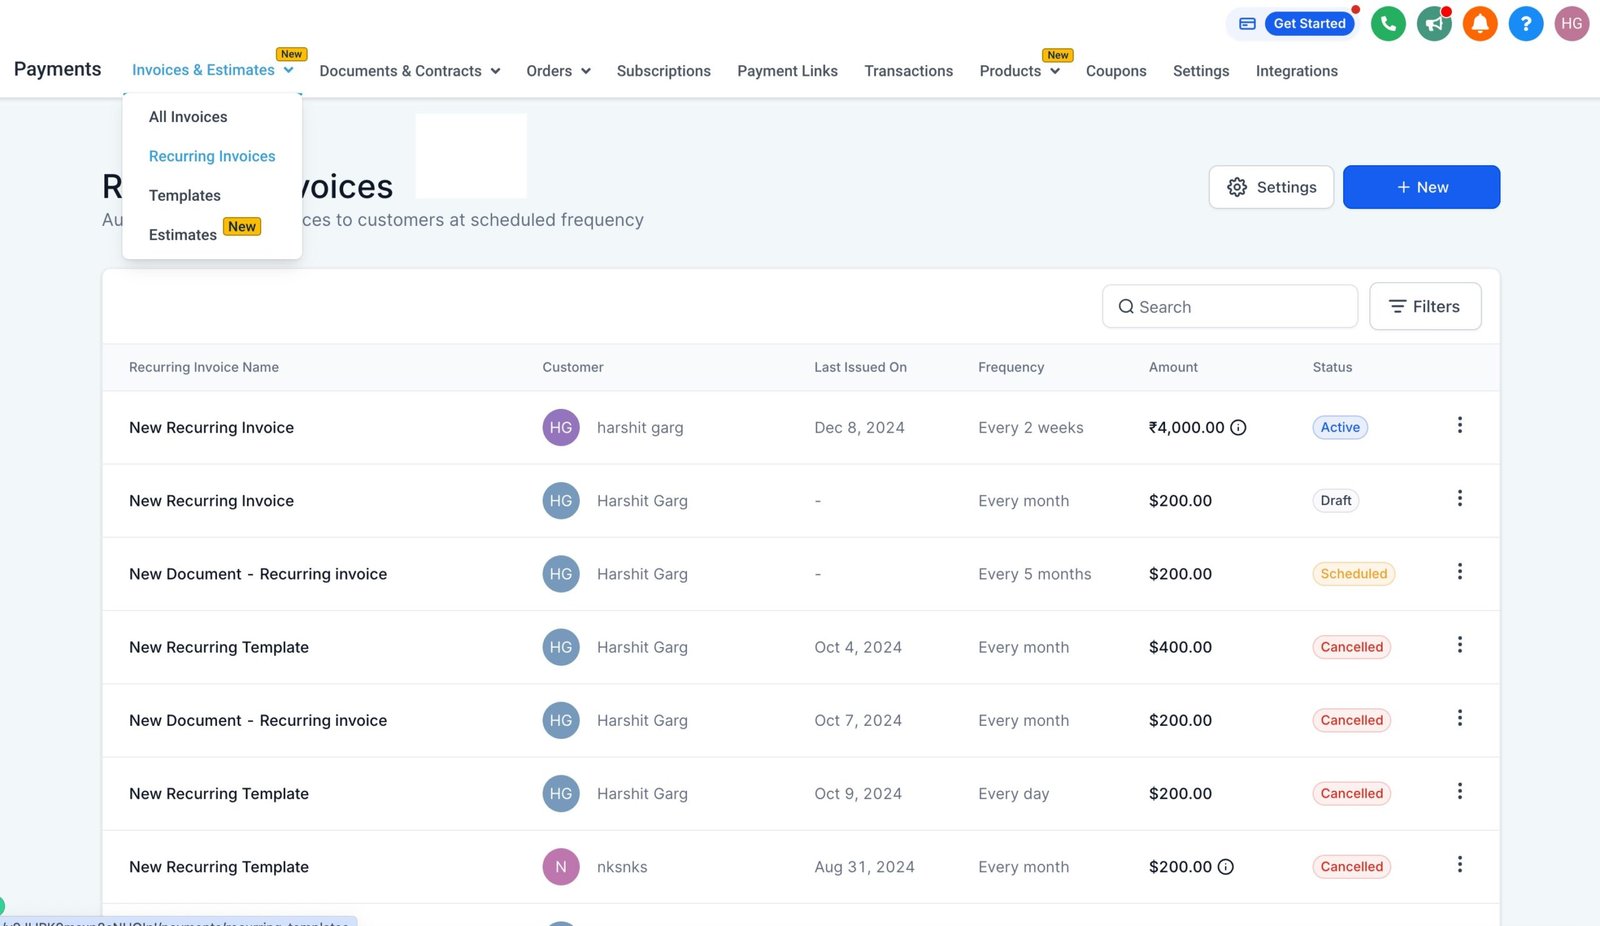Expand the Products dropdown menu

click(x=1019, y=71)
